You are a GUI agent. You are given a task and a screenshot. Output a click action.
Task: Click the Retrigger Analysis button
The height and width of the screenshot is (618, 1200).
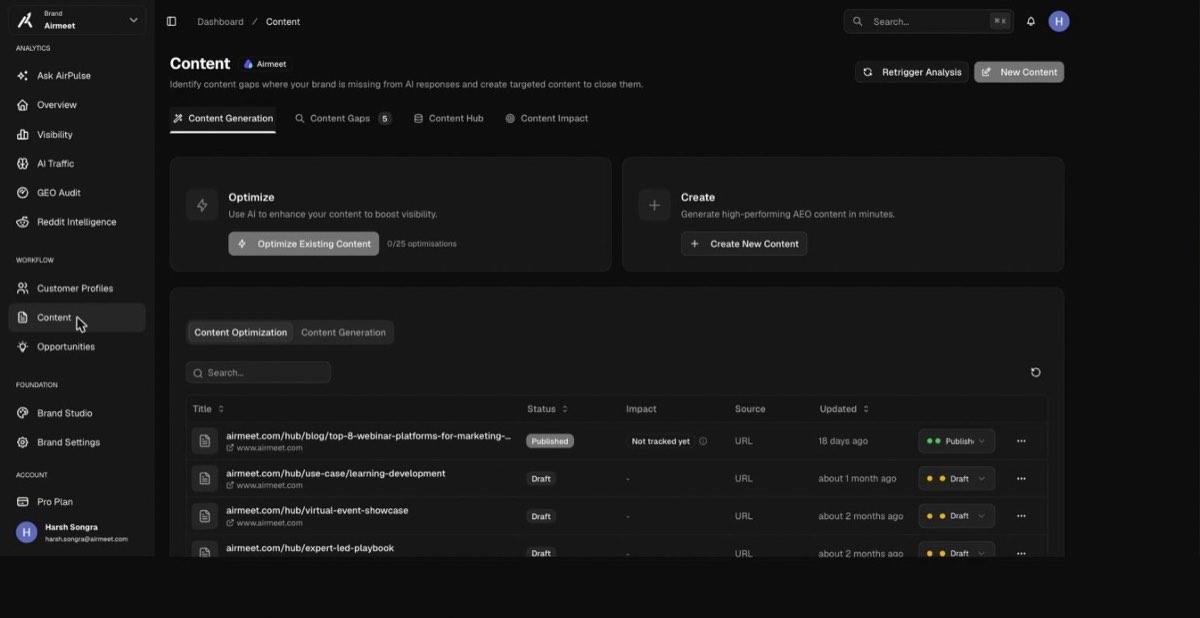click(912, 72)
